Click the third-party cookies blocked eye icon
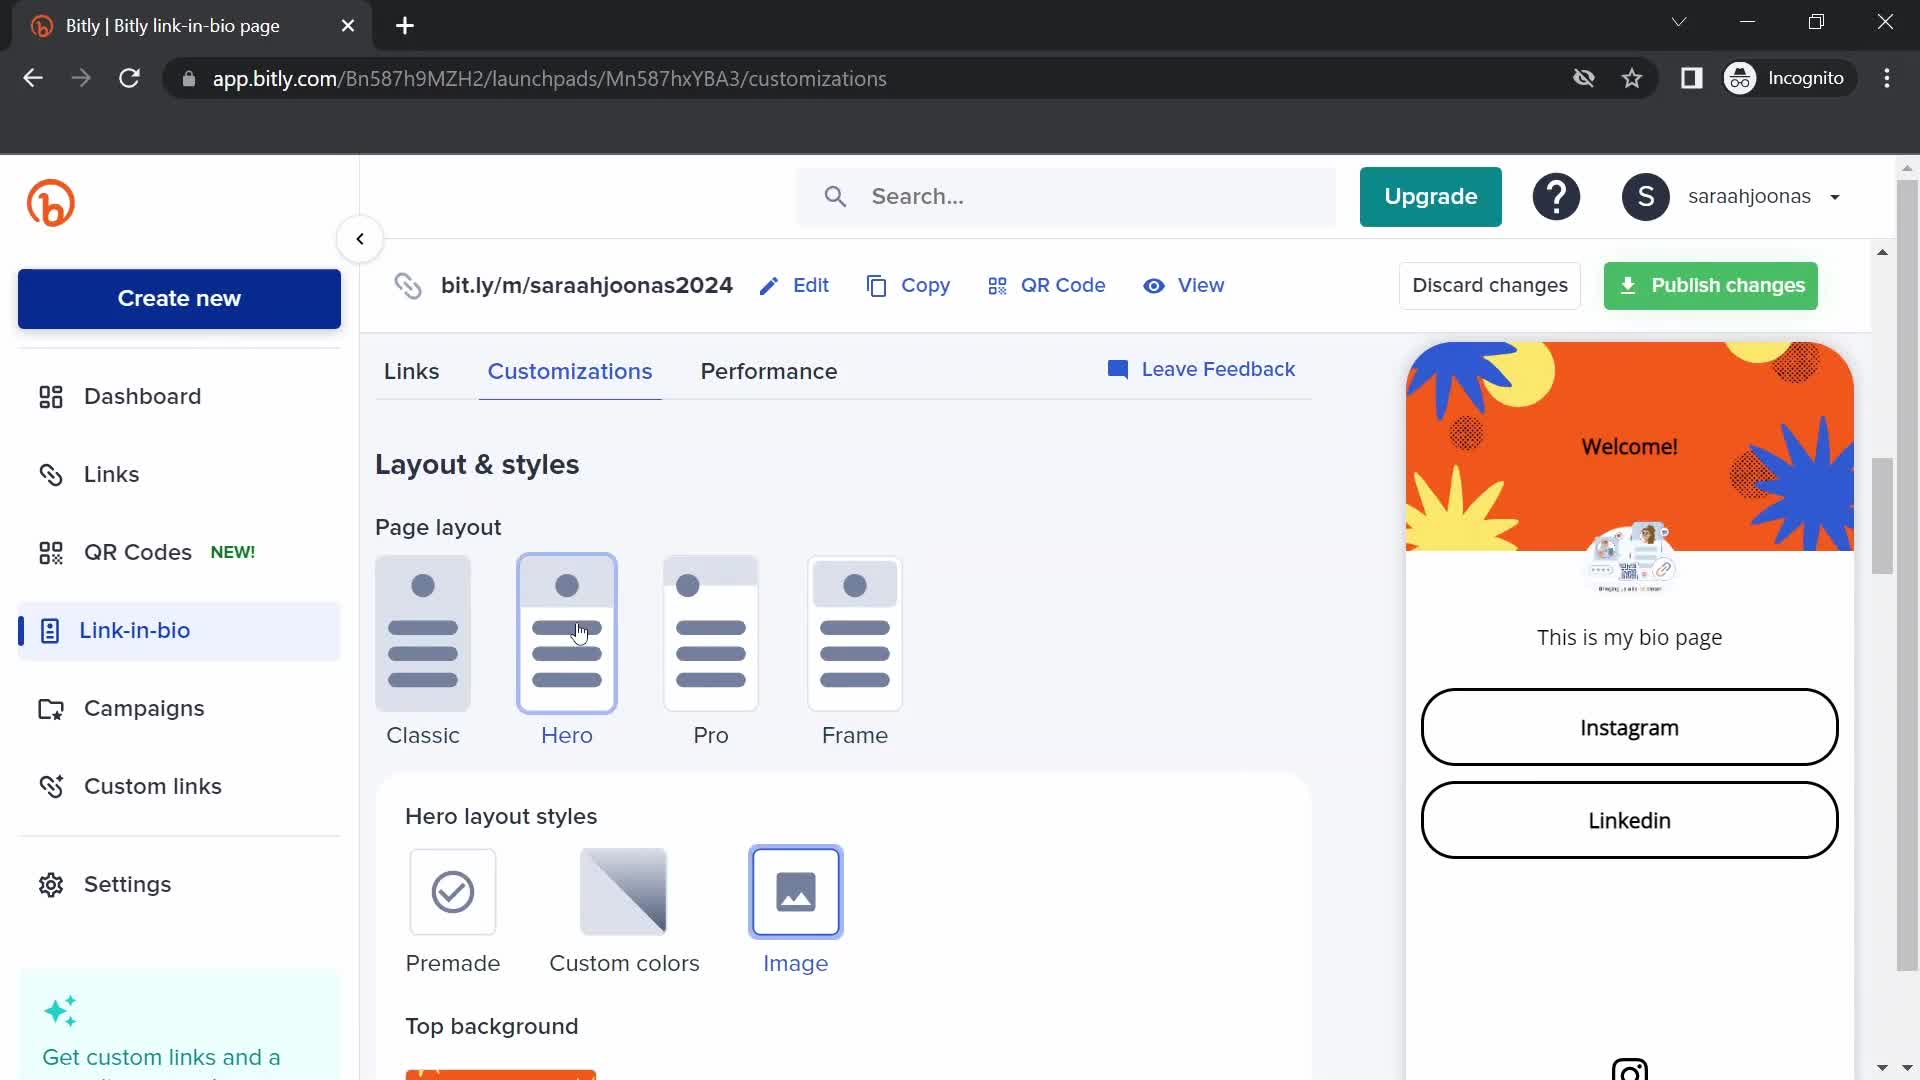This screenshot has height=1080, width=1920. 1583,78
